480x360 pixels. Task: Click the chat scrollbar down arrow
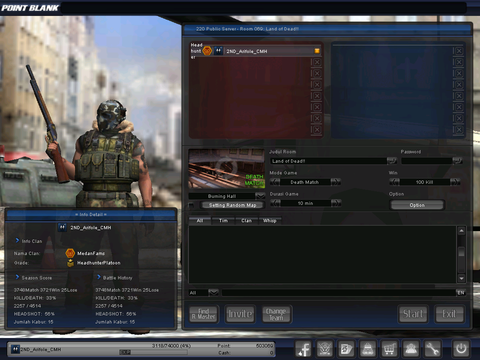click(461, 278)
